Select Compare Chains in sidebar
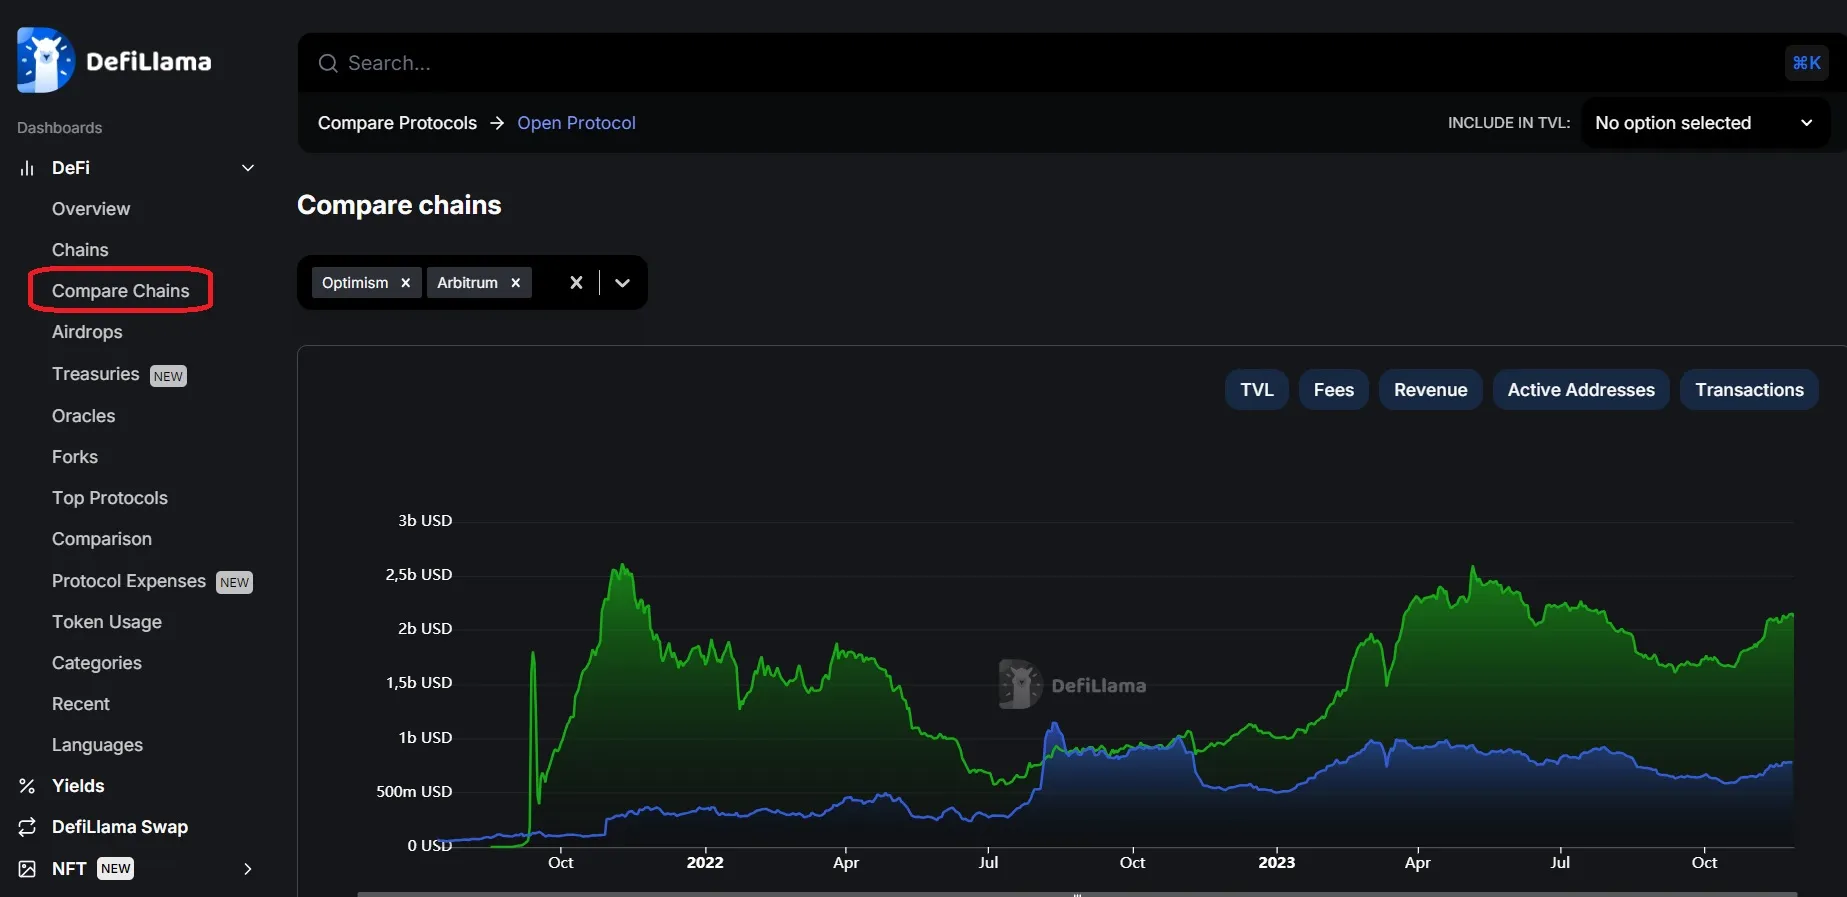This screenshot has height=897, width=1847. 120,291
